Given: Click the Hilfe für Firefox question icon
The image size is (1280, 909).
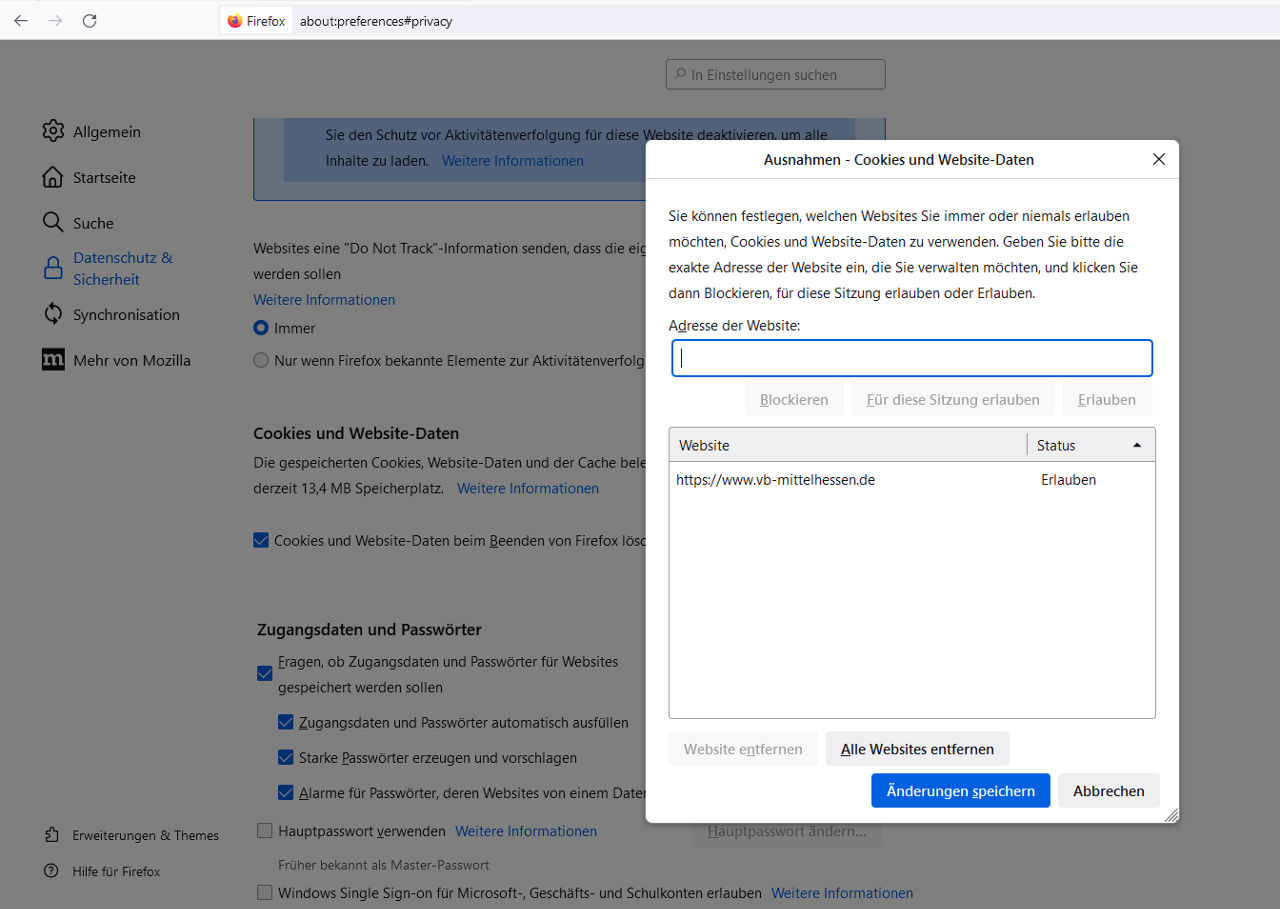Looking at the screenshot, I should pyautogui.click(x=52, y=871).
